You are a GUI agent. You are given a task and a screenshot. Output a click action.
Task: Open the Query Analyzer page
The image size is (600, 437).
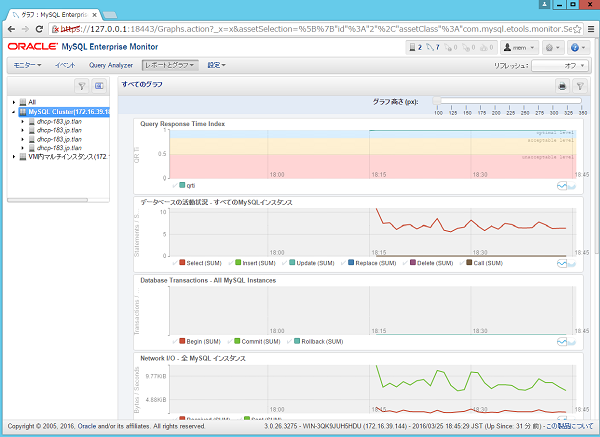pos(111,65)
